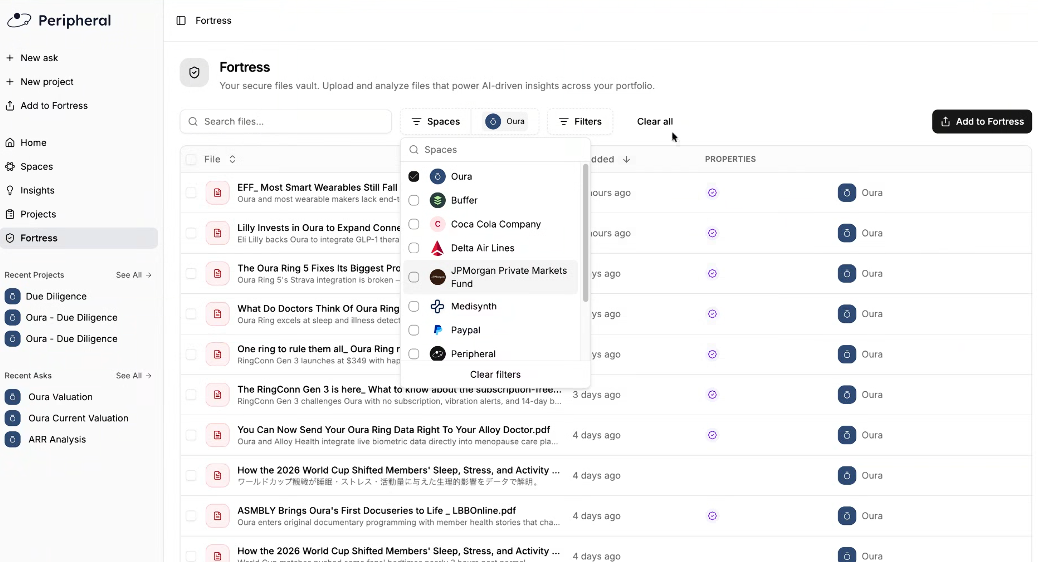
Task: Click the PDF icon for ASMBLY Brings Oura's First Docuseries
Action: (x=217, y=516)
